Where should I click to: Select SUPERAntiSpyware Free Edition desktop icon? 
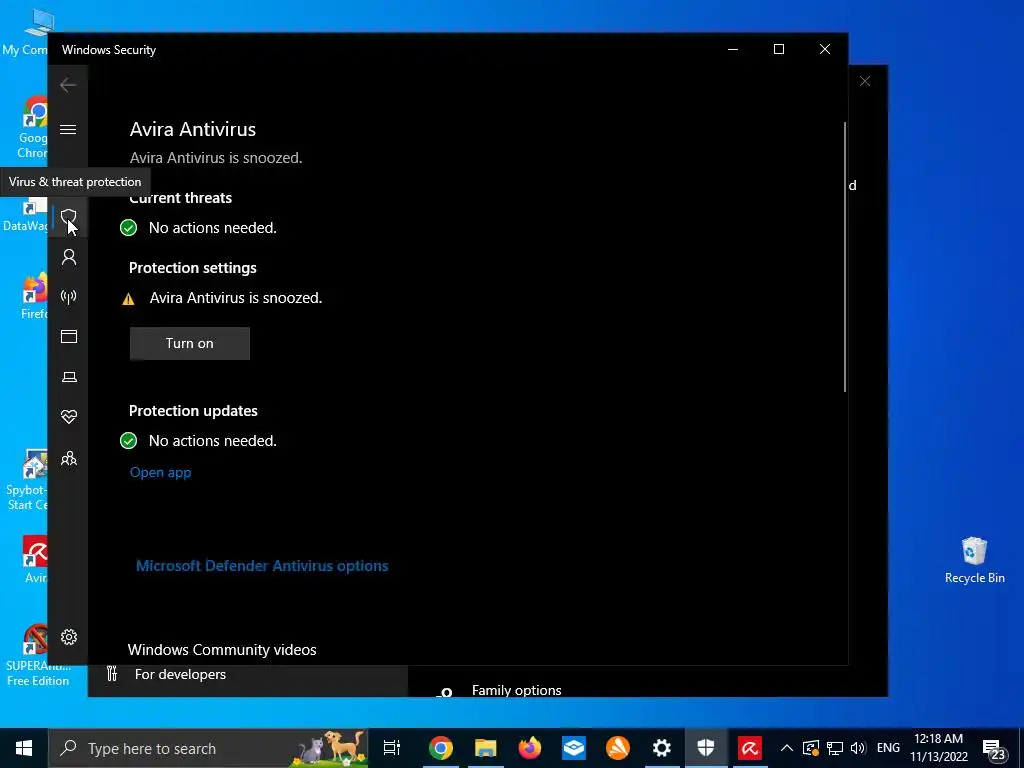[x=38, y=655]
